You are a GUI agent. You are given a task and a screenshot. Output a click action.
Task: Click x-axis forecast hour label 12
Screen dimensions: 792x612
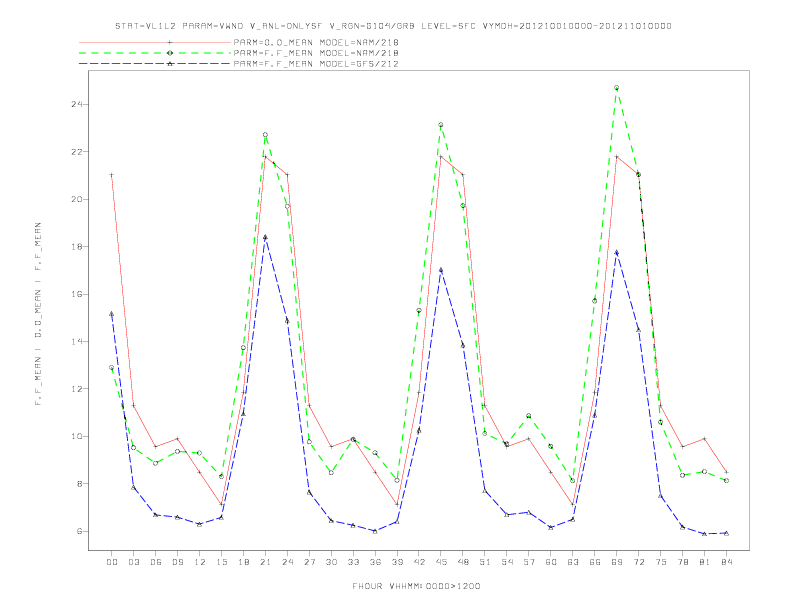click(x=200, y=562)
